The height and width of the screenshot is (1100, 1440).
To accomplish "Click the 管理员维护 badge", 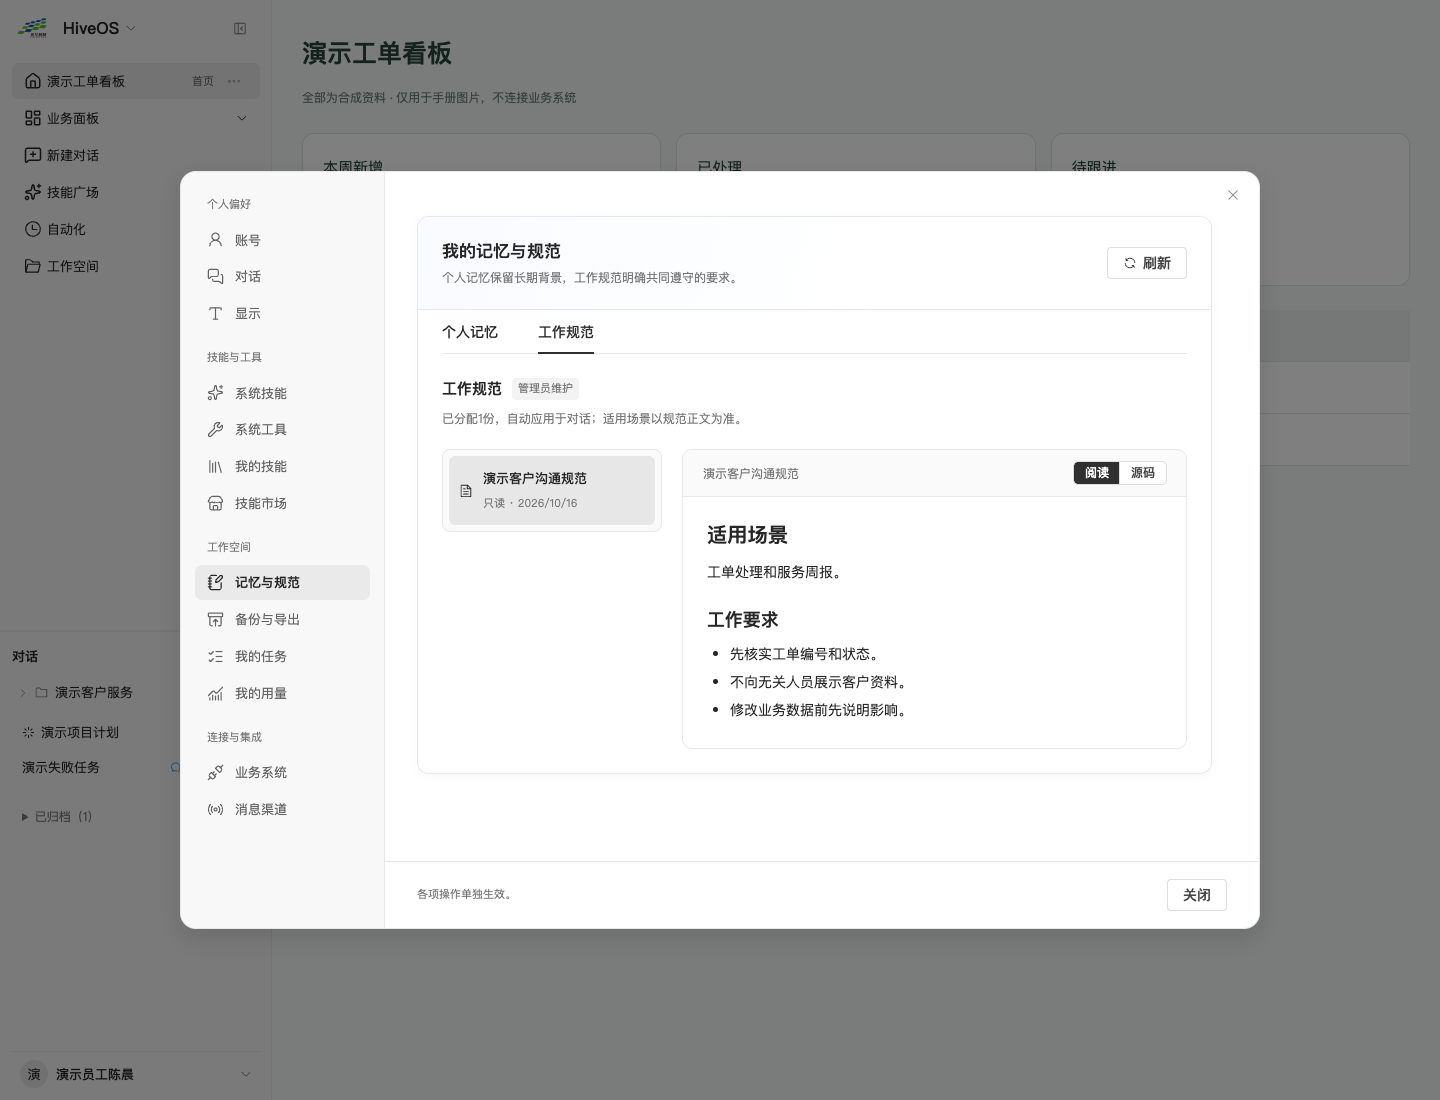I will (x=545, y=388).
